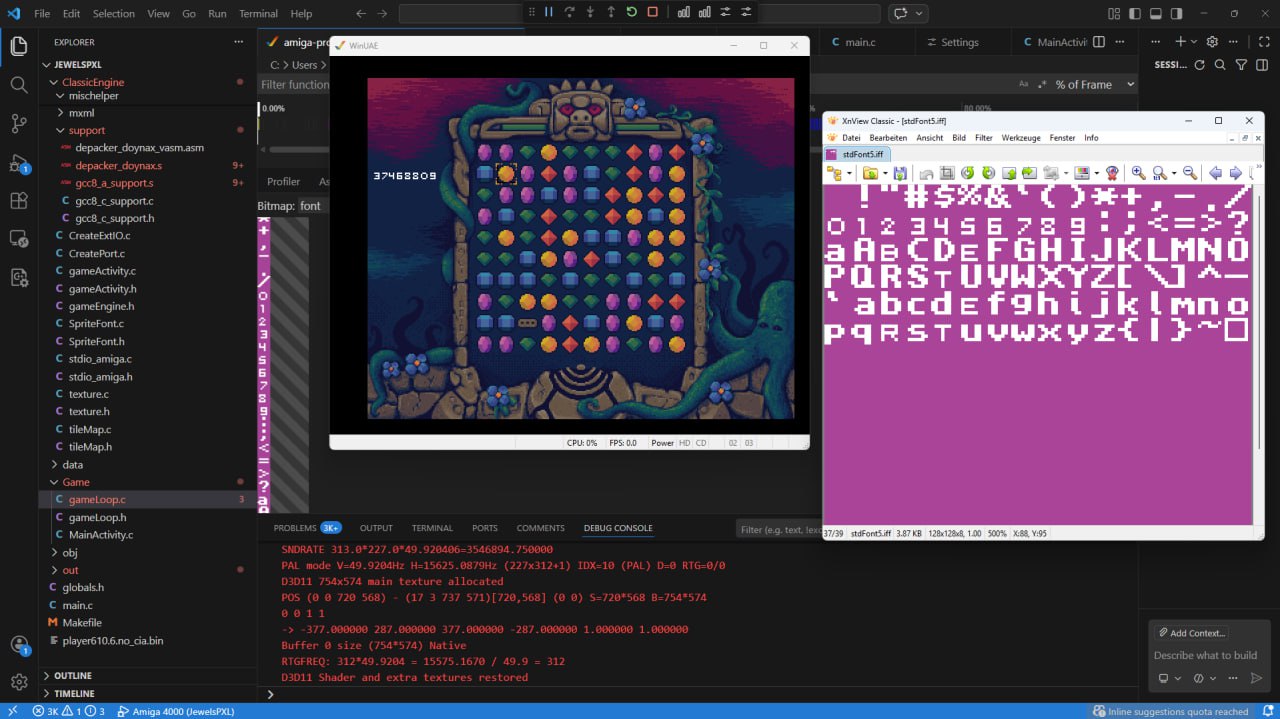Click the red Stop debugging button
The image size is (1280, 719).
[652, 12]
